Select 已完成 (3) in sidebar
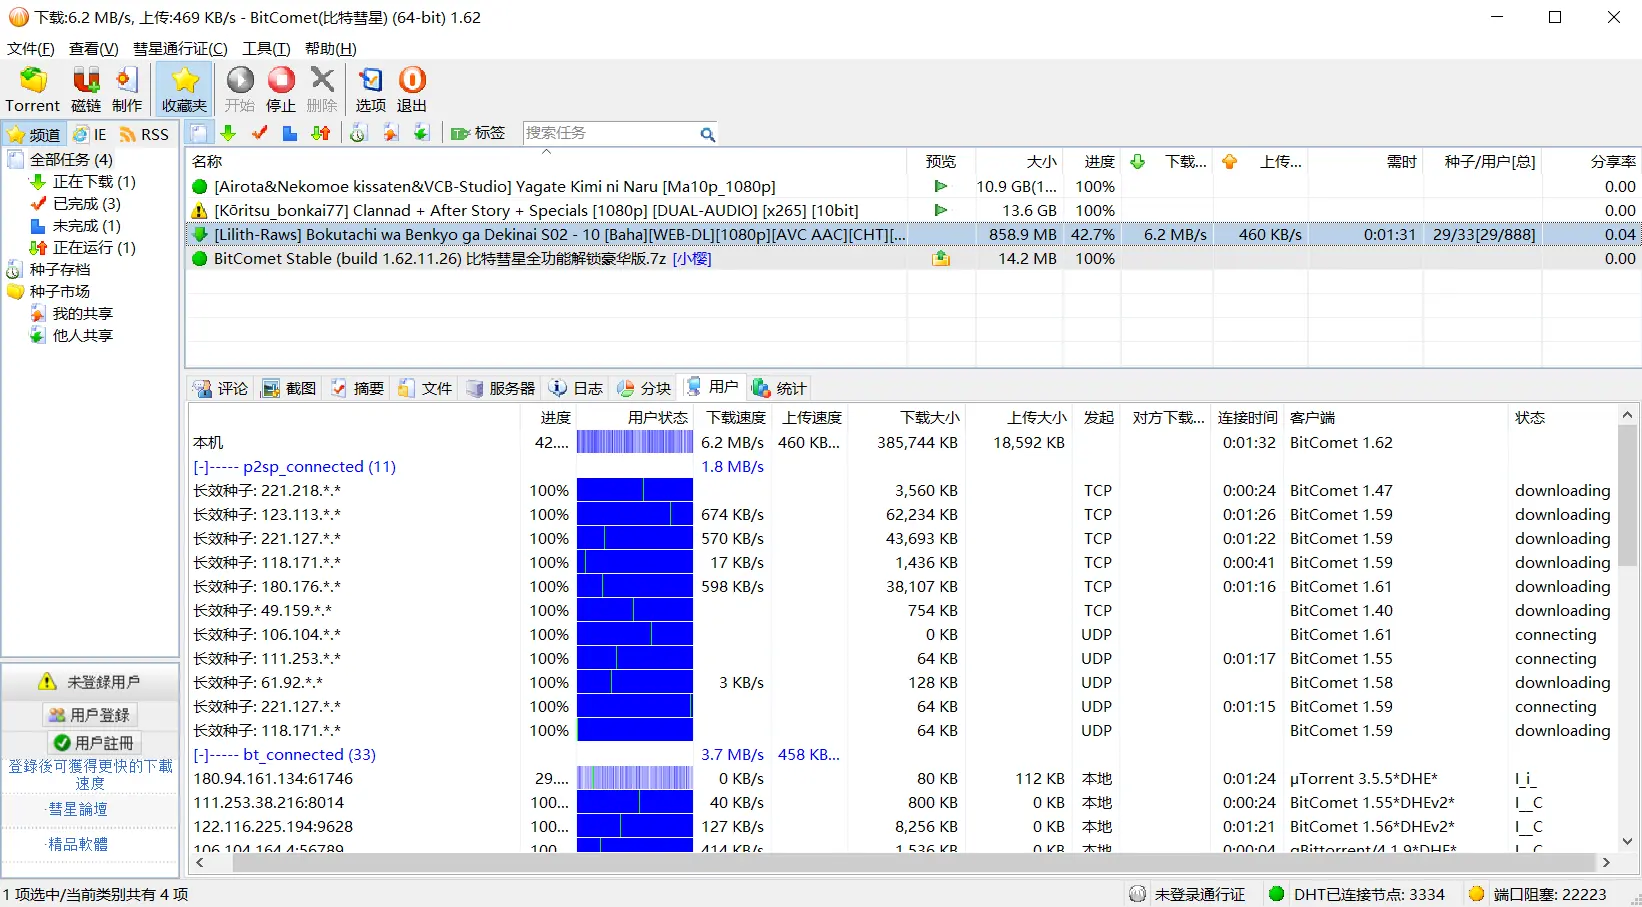The image size is (1642, 907). coord(87,203)
